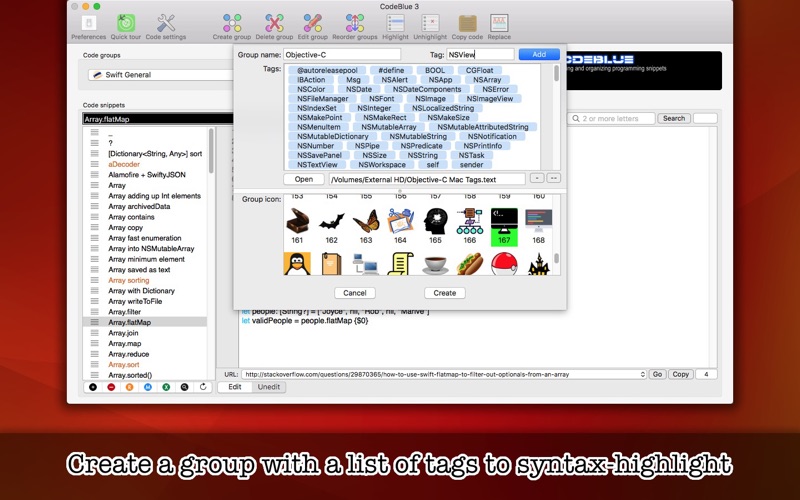
Task: Click the Copy code toolbar icon
Action: point(467,23)
